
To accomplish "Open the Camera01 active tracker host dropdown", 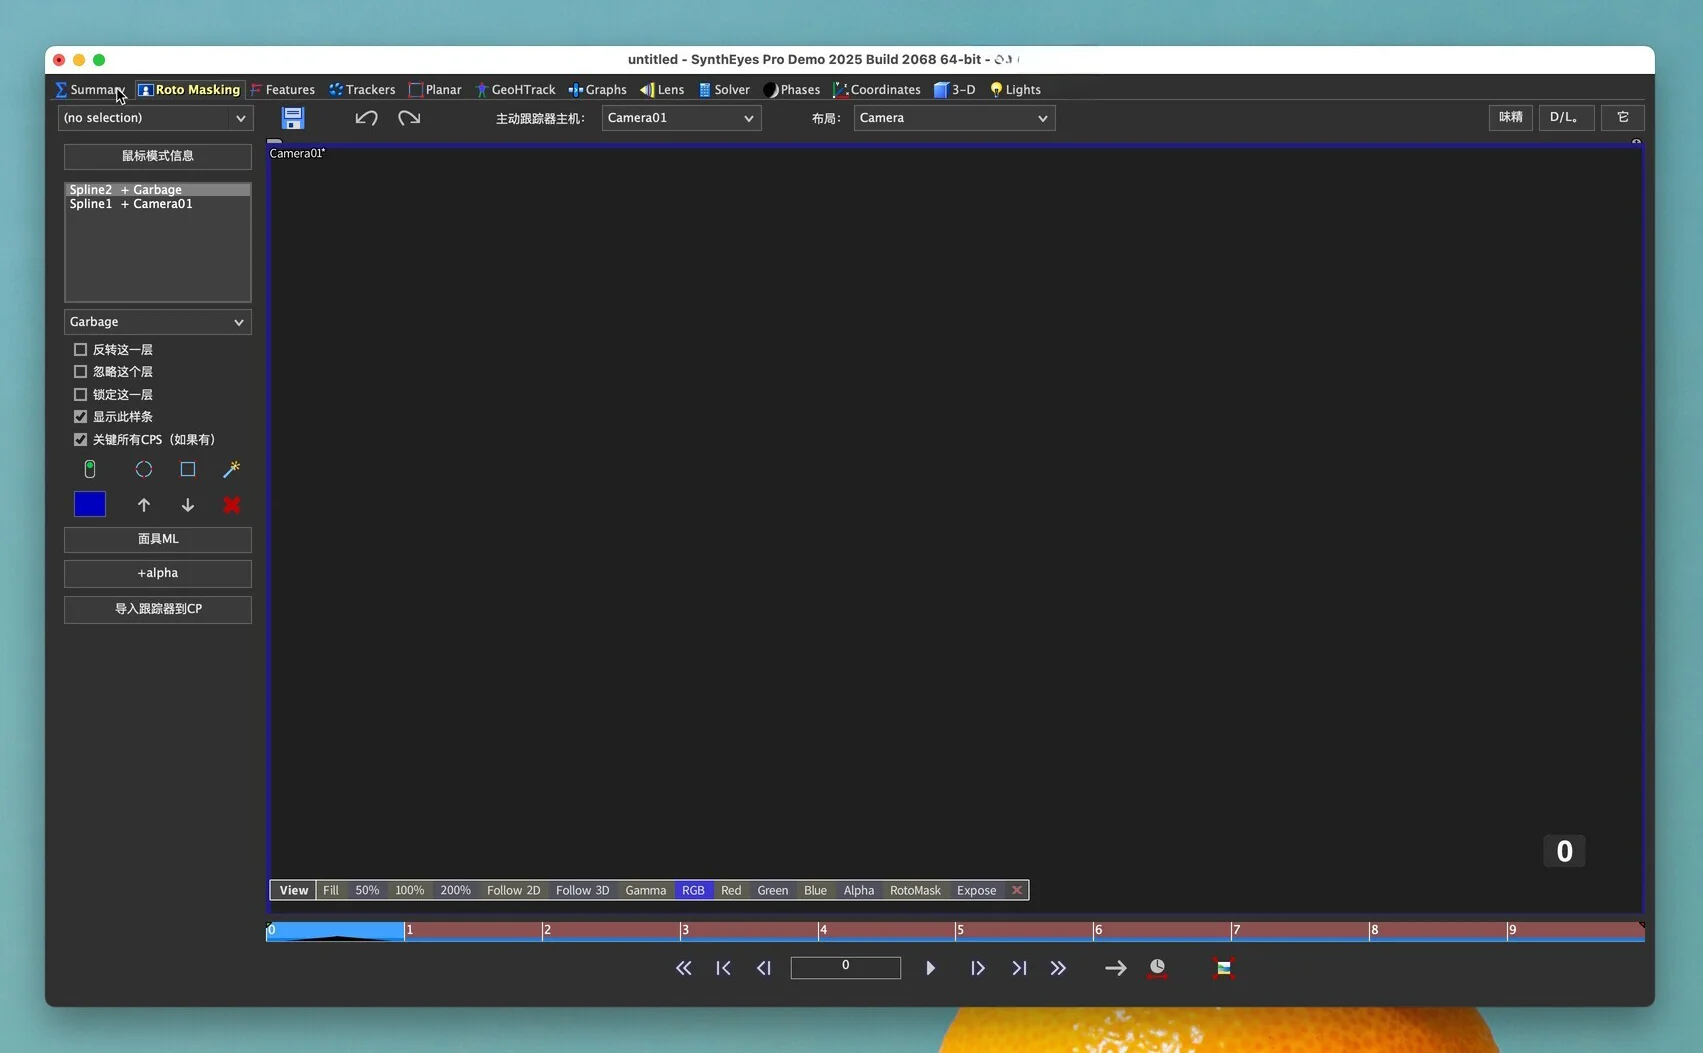I will pos(681,118).
